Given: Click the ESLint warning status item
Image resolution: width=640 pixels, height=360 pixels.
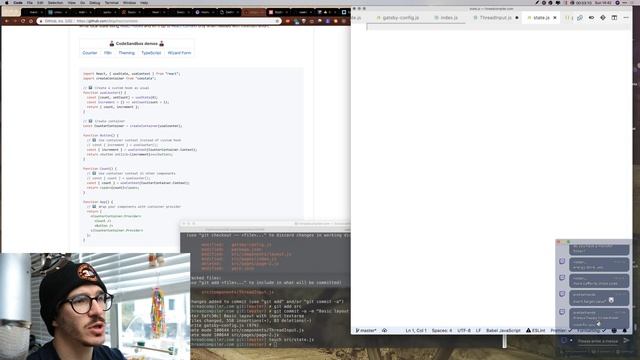Looking at the screenshot, I should pos(536,330).
